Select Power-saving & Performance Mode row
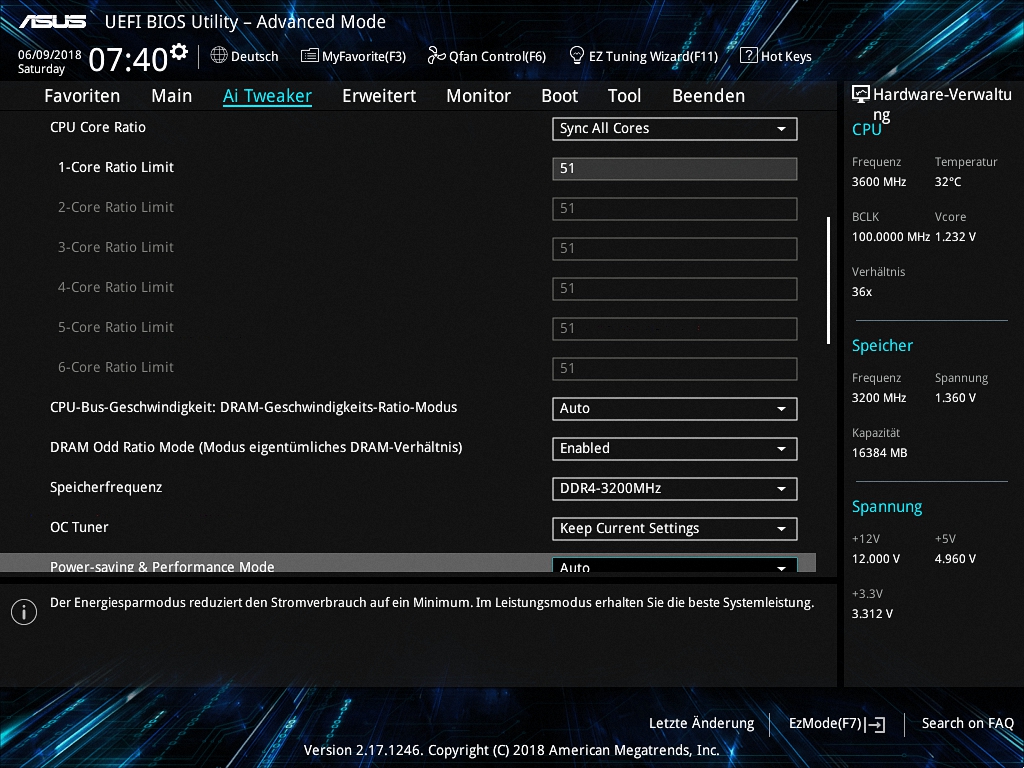The width and height of the screenshot is (1024, 768). coord(408,563)
